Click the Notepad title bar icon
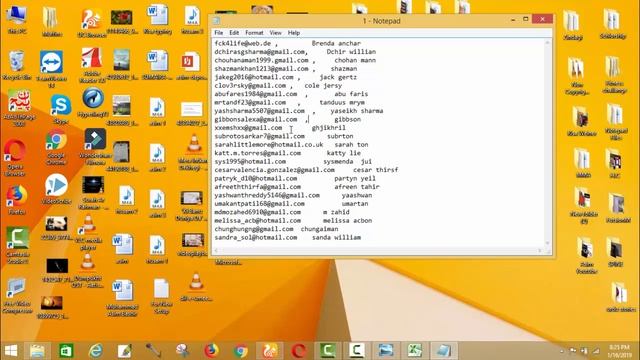This screenshot has width=640, height=360. click(x=217, y=21)
